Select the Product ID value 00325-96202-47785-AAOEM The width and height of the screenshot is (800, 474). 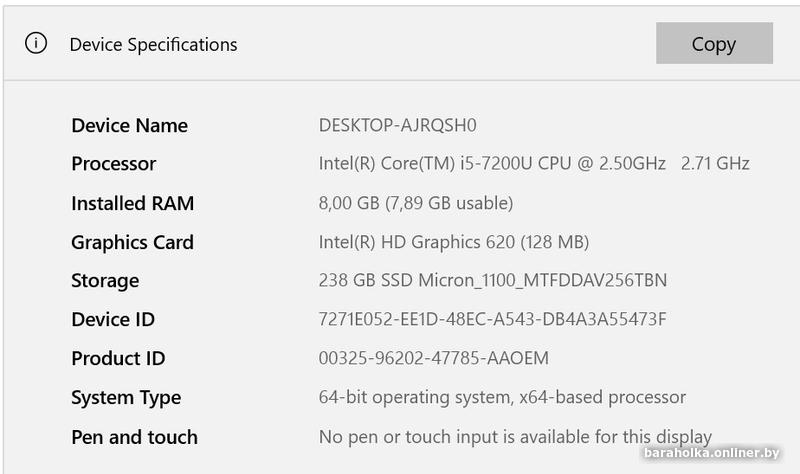click(433, 358)
